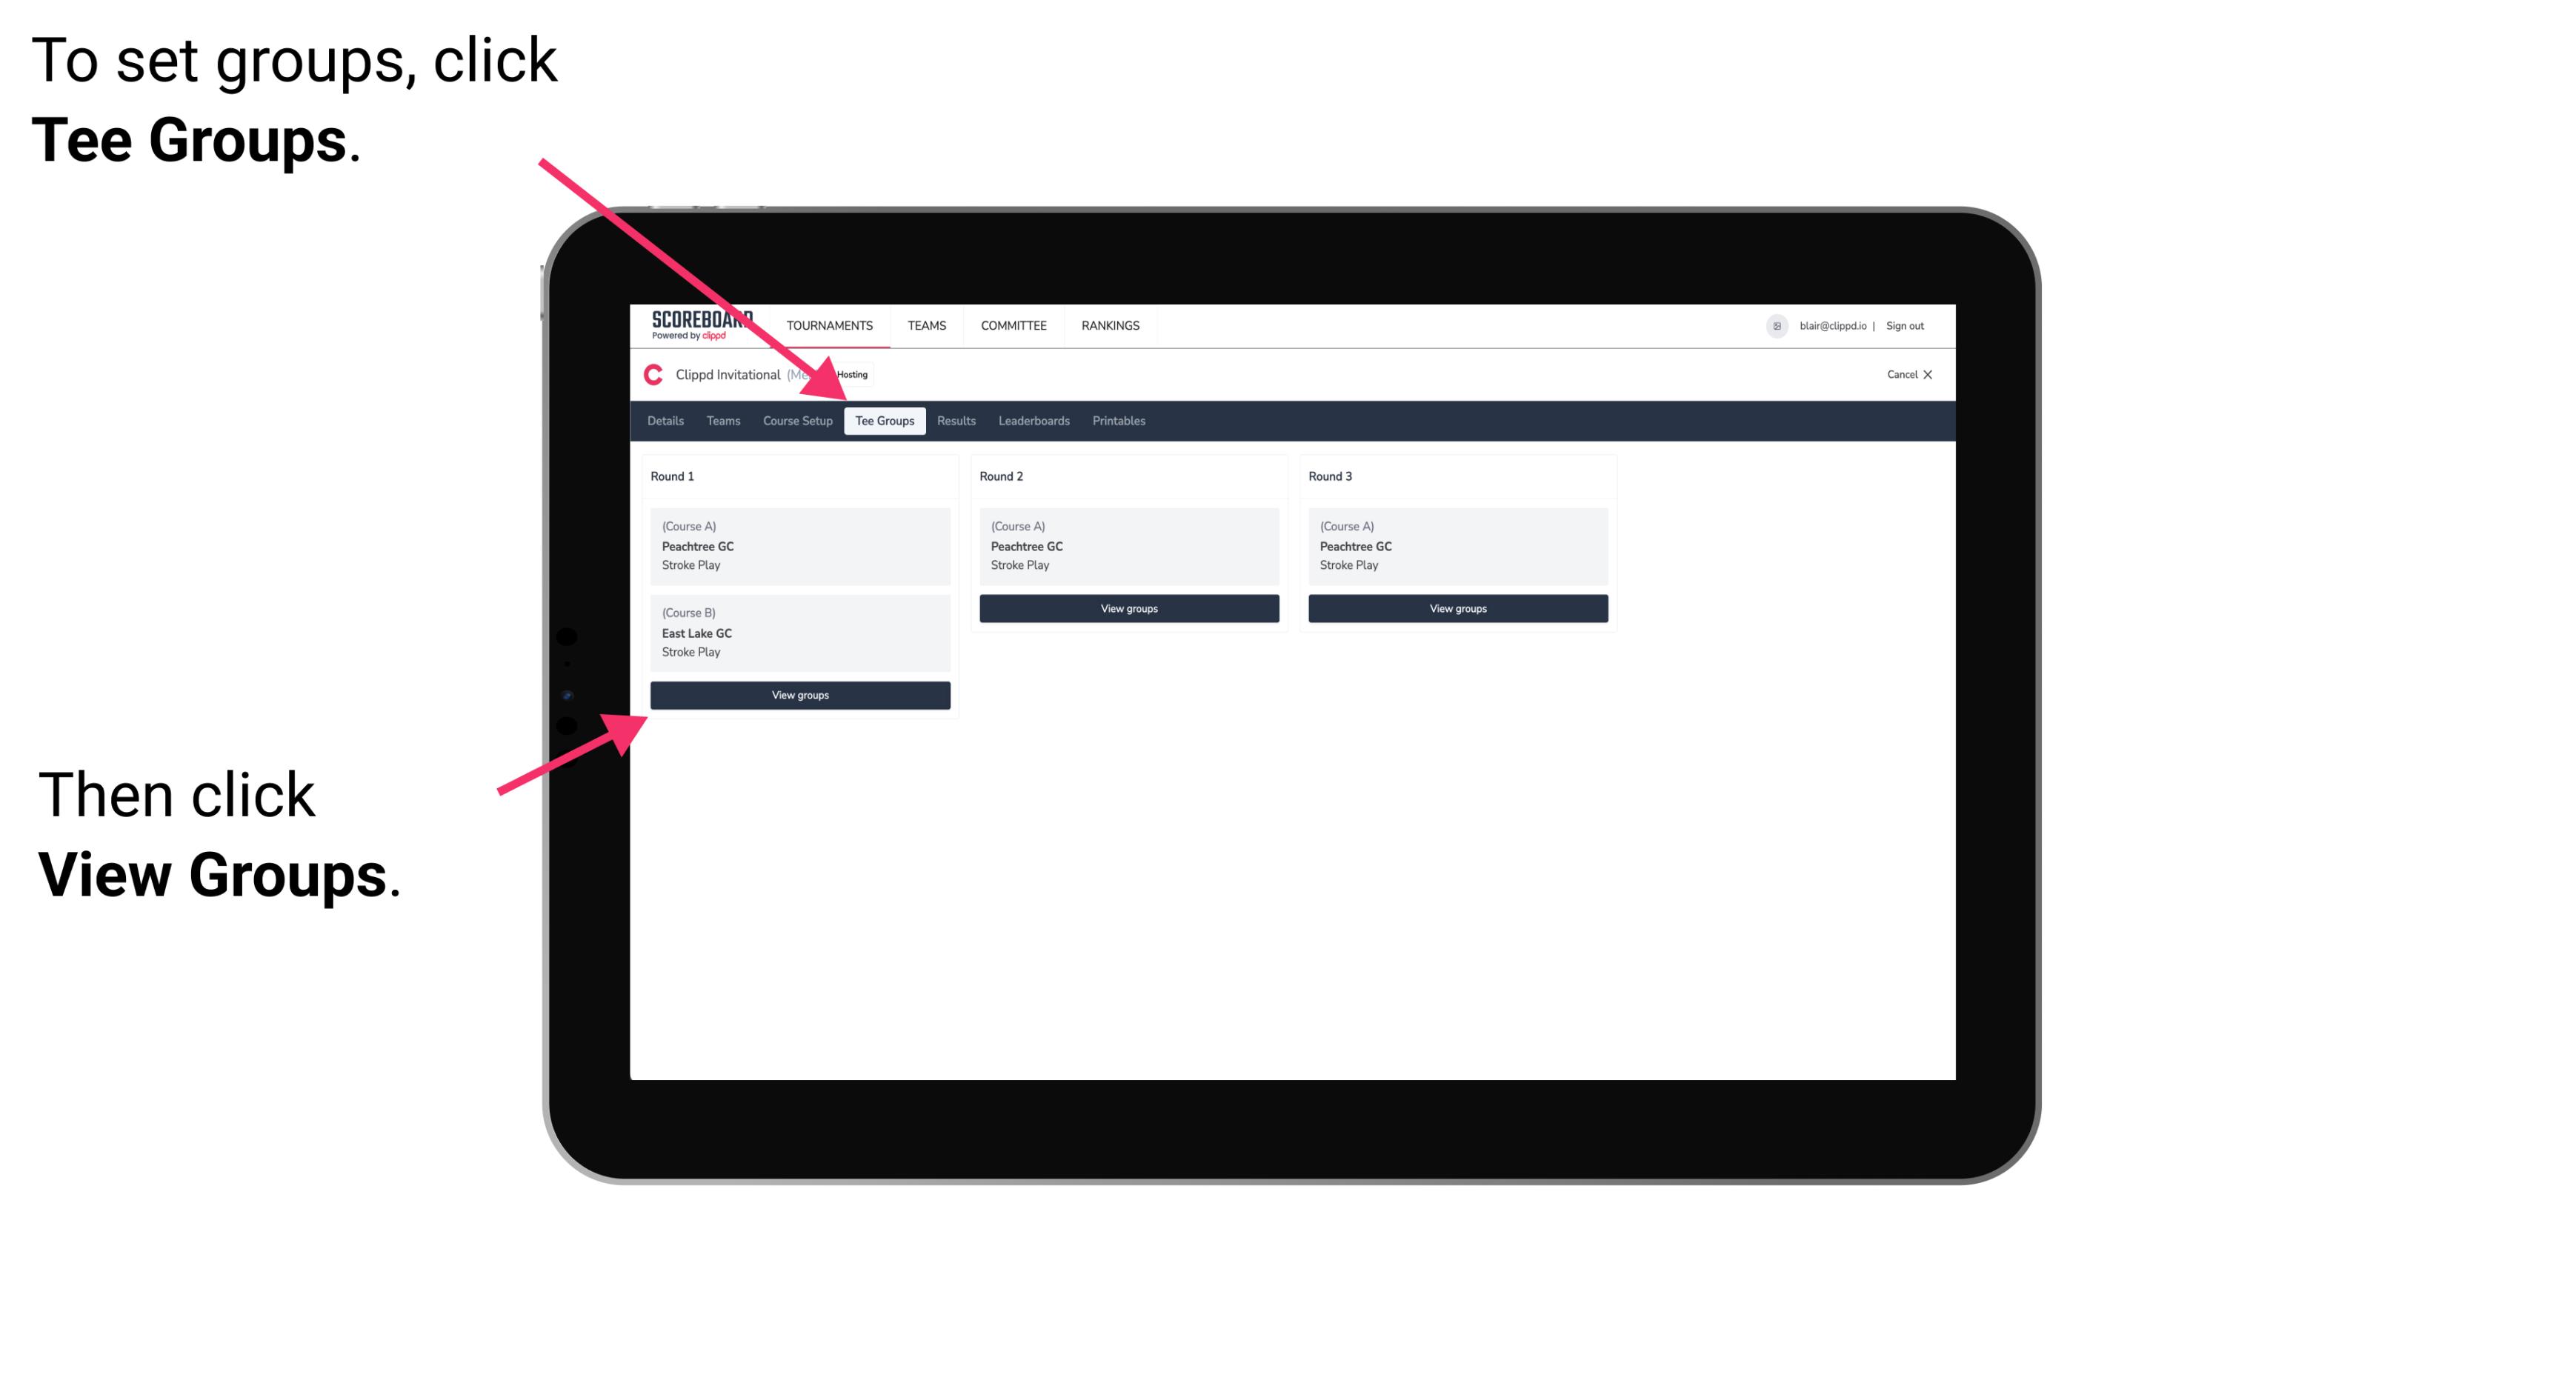The width and height of the screenshot is (2576, 1386).
Task: Open the Leaderboards tab
Action: click(x=1033, y=420)
